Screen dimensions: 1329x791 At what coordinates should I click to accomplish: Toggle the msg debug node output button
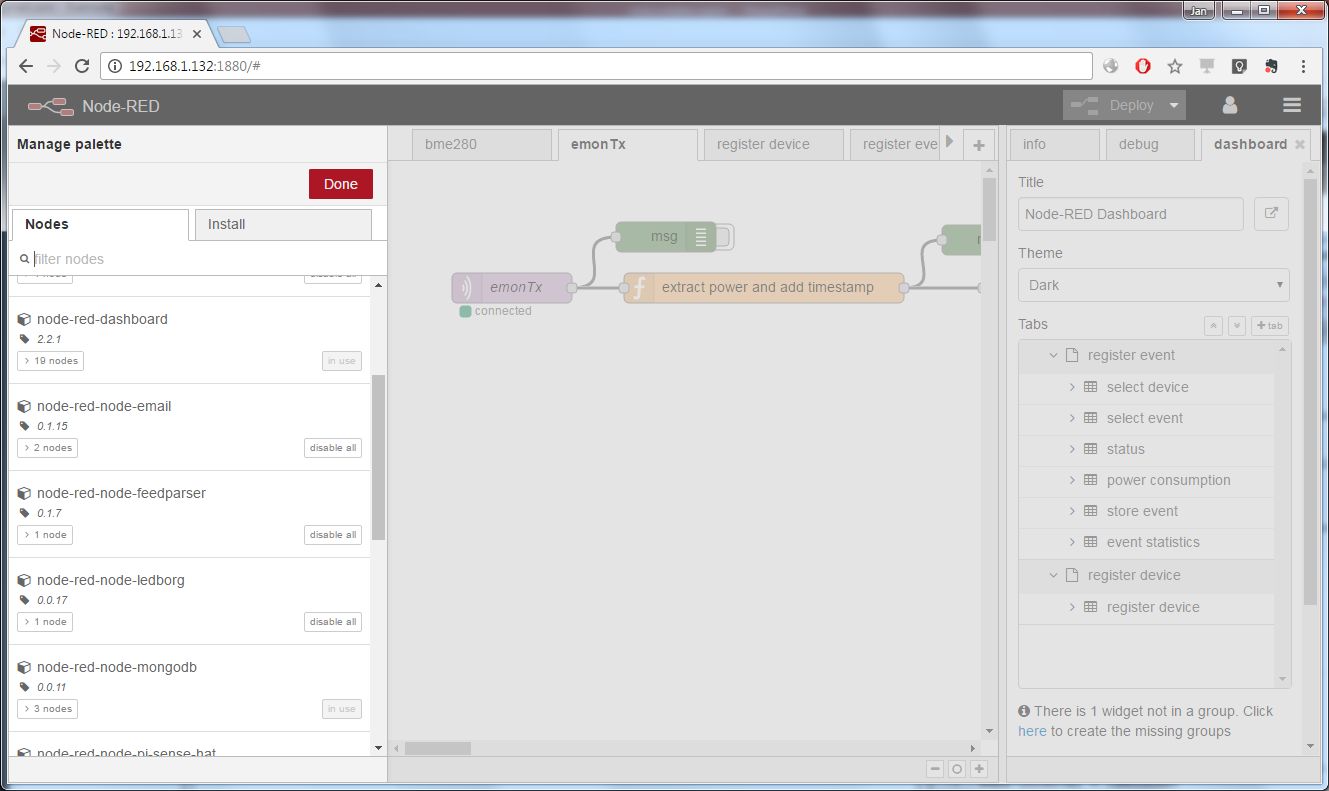pos(726,237)
